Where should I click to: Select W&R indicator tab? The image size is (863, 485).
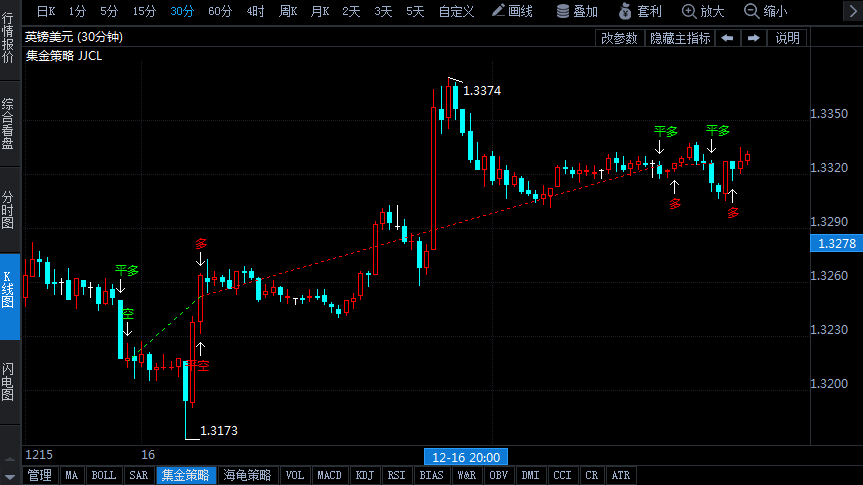pyautogui.click(x=467, y=475)
